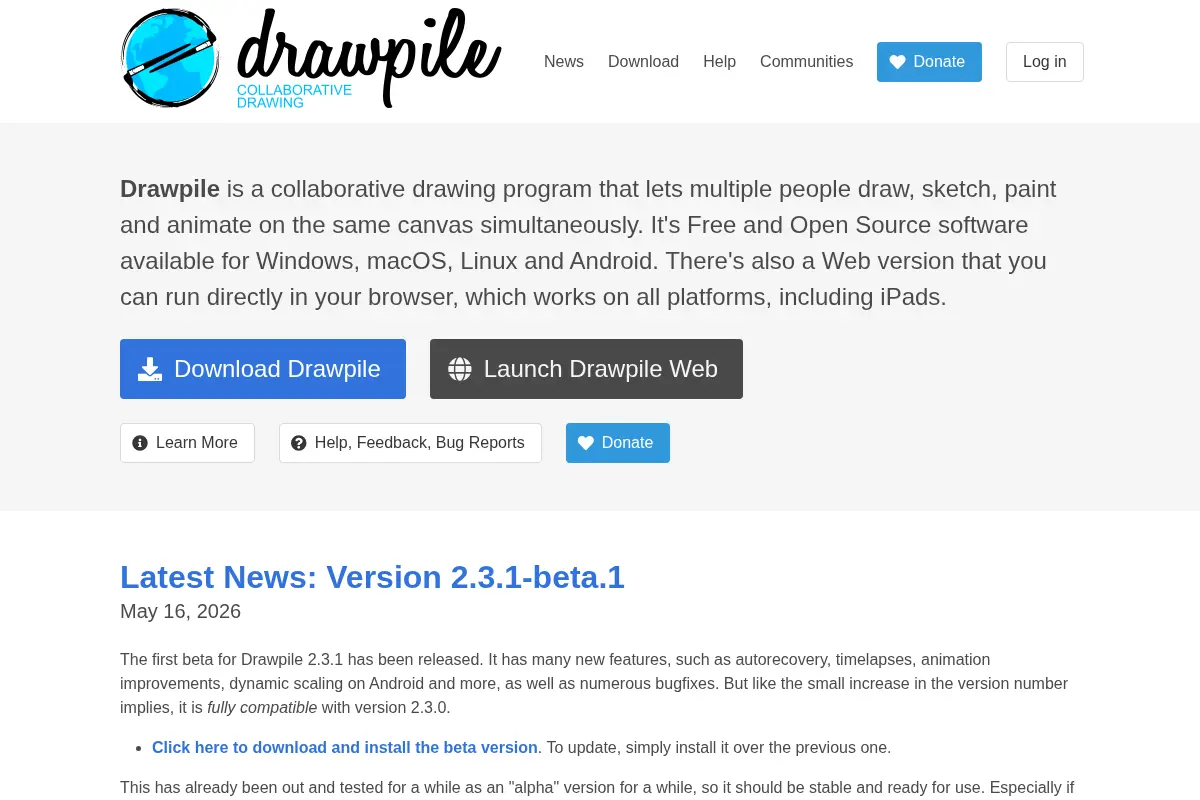Open the News menu item
The image size is (1200, 800).
tap(564, 62)
